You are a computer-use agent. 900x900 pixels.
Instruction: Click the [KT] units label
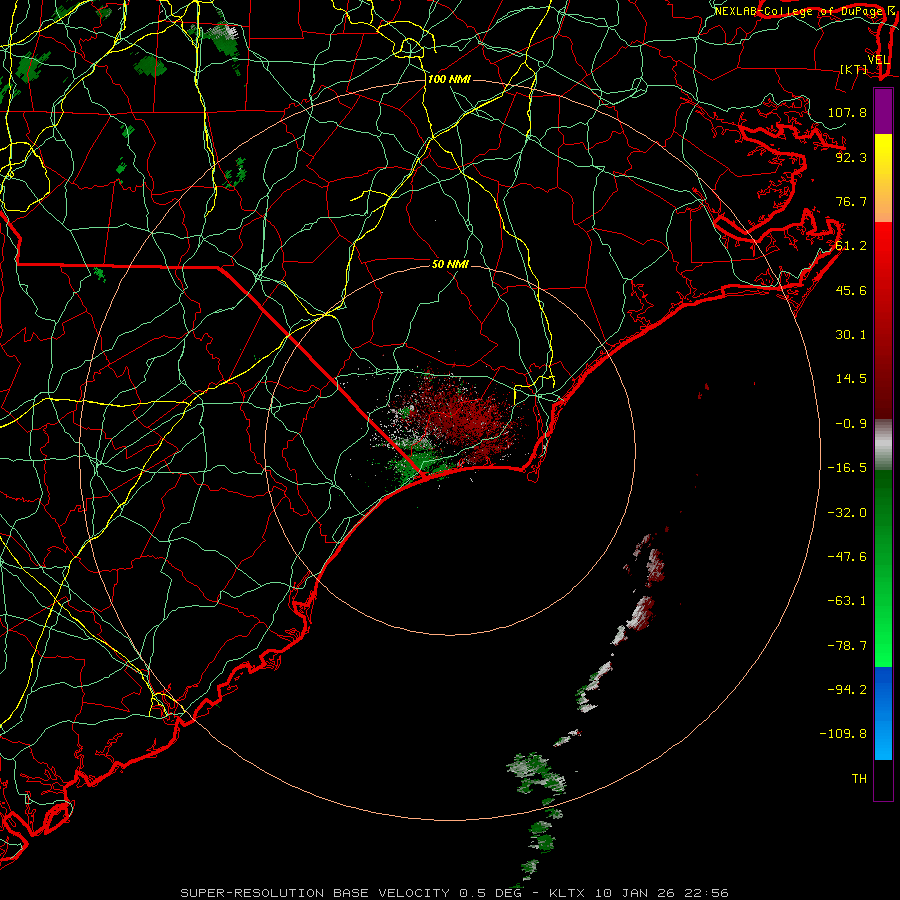854,69
